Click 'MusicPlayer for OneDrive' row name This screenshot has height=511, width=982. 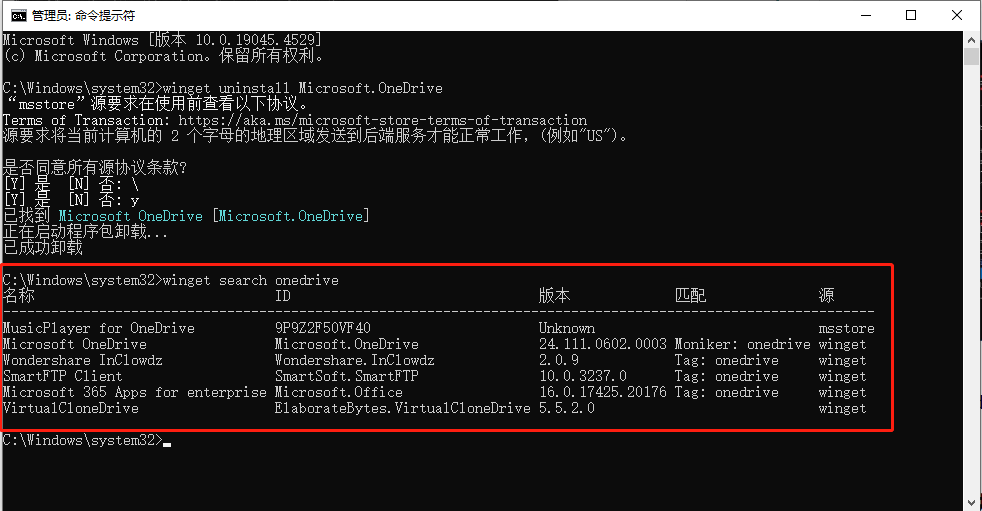click(x=98, y=328)
